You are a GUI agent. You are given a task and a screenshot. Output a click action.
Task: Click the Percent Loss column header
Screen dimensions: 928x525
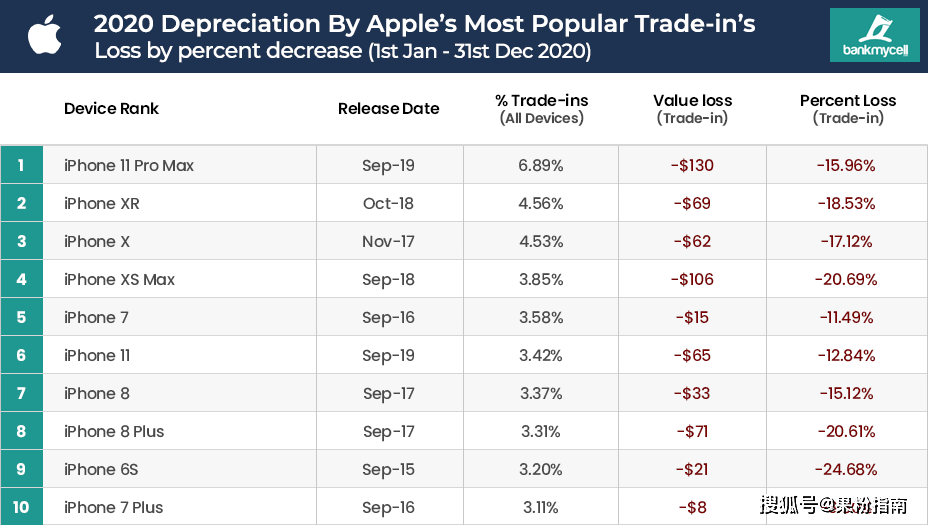click(848, 109)
